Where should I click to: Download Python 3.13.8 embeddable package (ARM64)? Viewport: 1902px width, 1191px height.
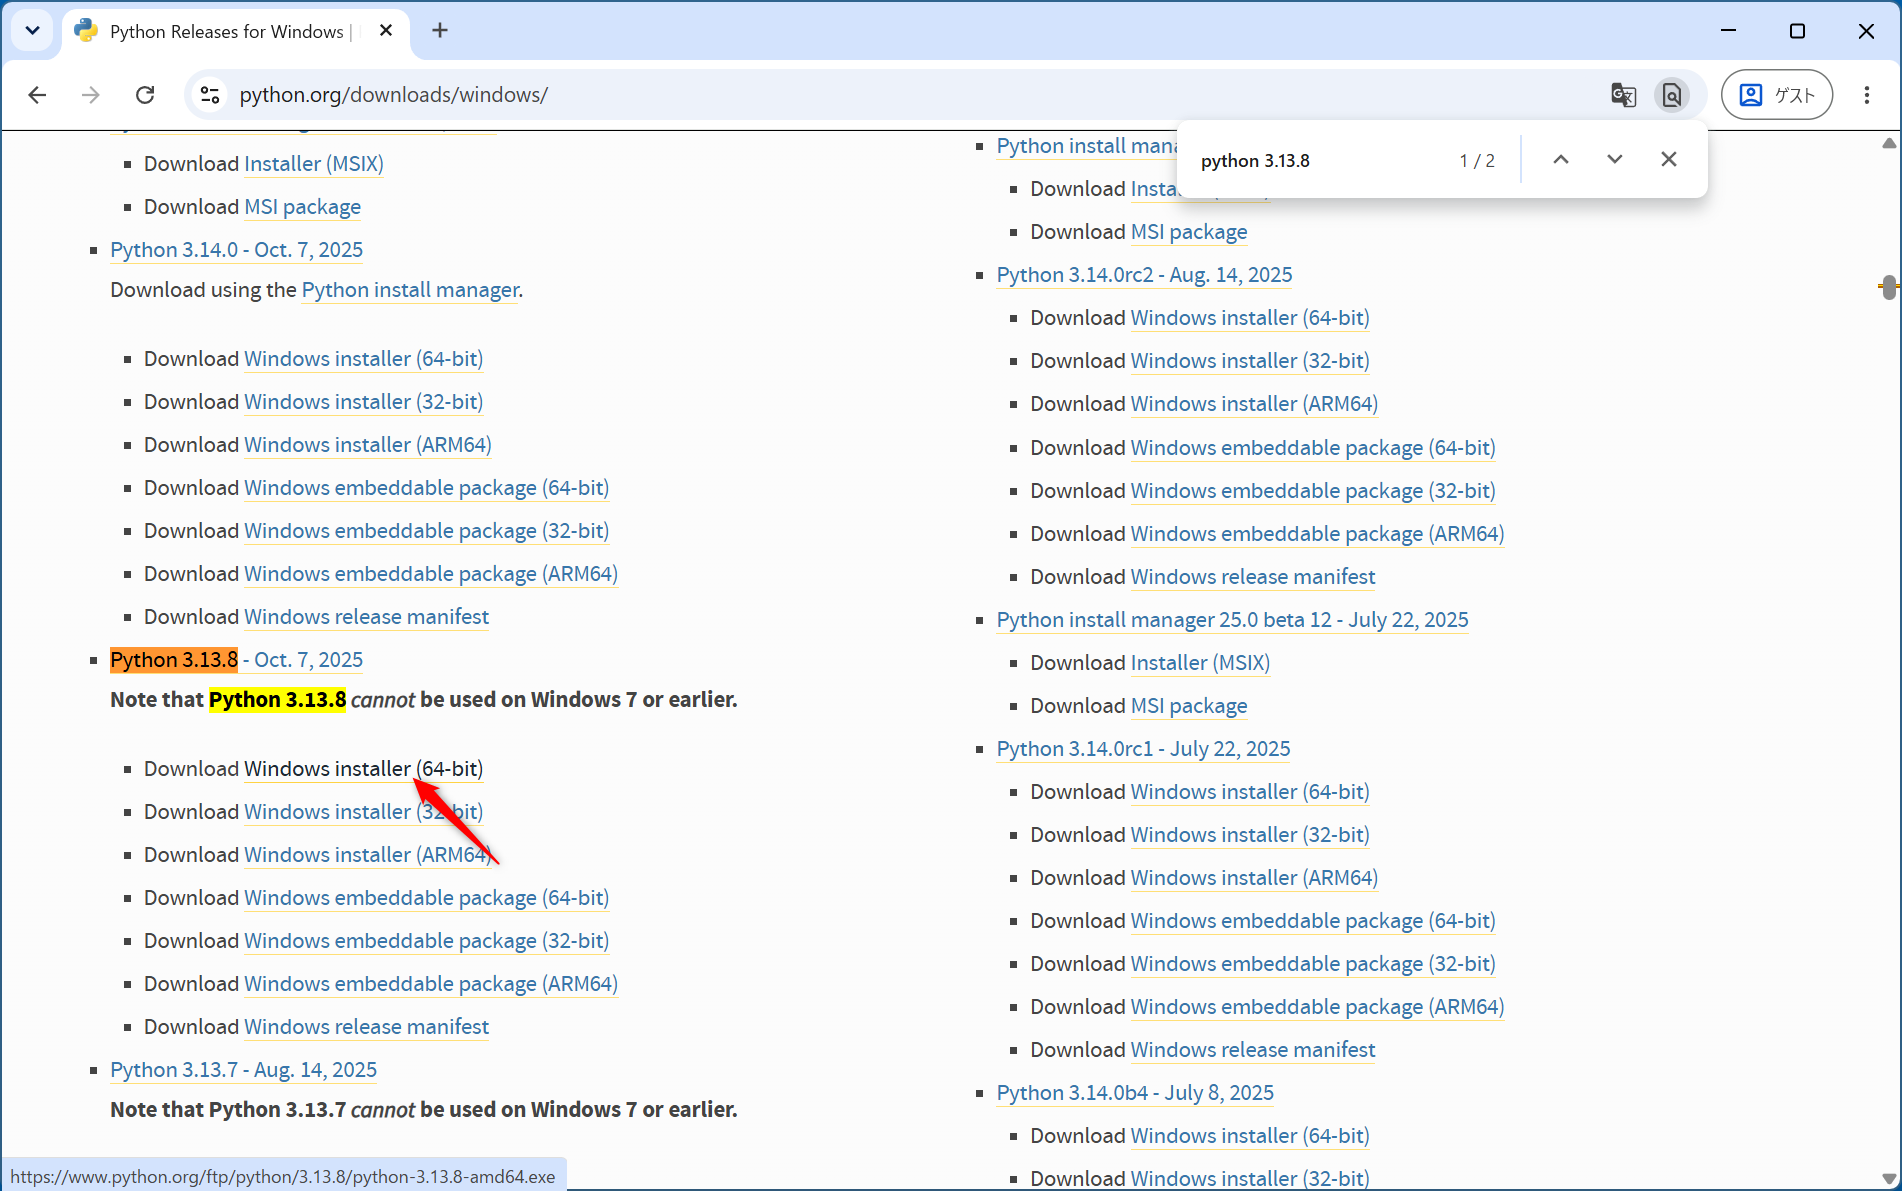pyautogui.click(x=431, y=984)
